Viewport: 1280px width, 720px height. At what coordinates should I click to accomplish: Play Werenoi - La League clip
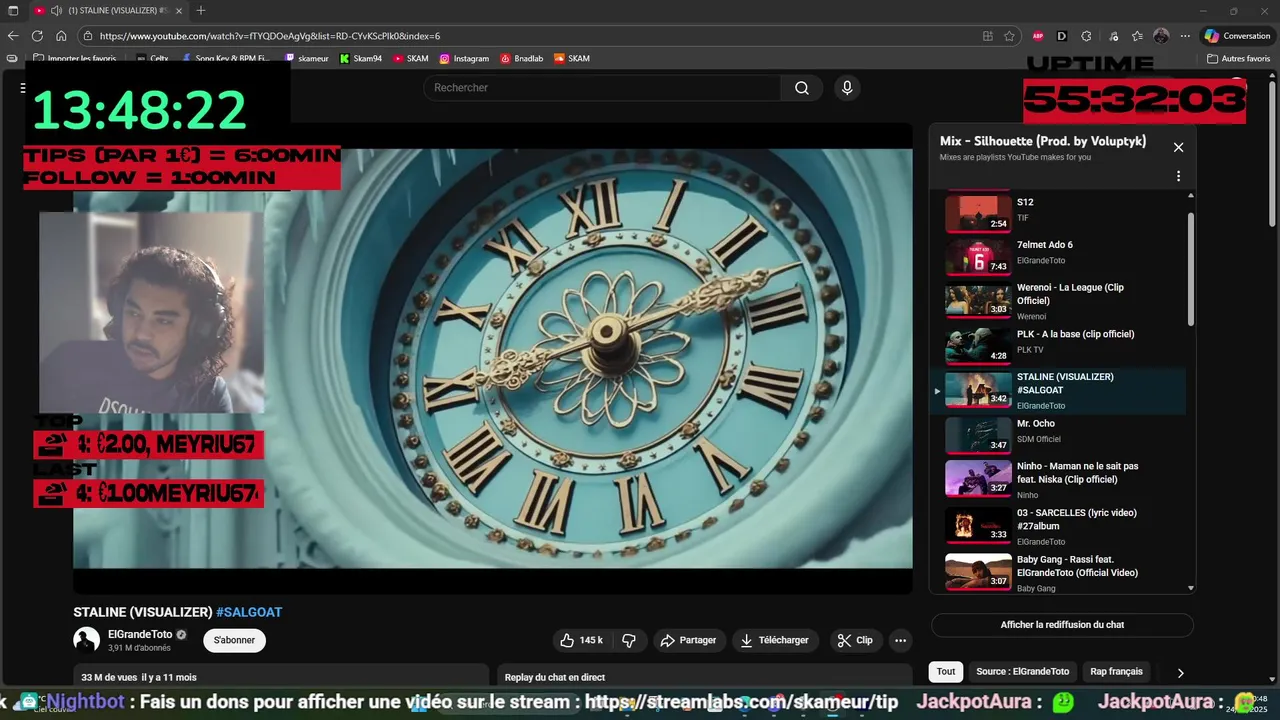[x=1060, y=301]
